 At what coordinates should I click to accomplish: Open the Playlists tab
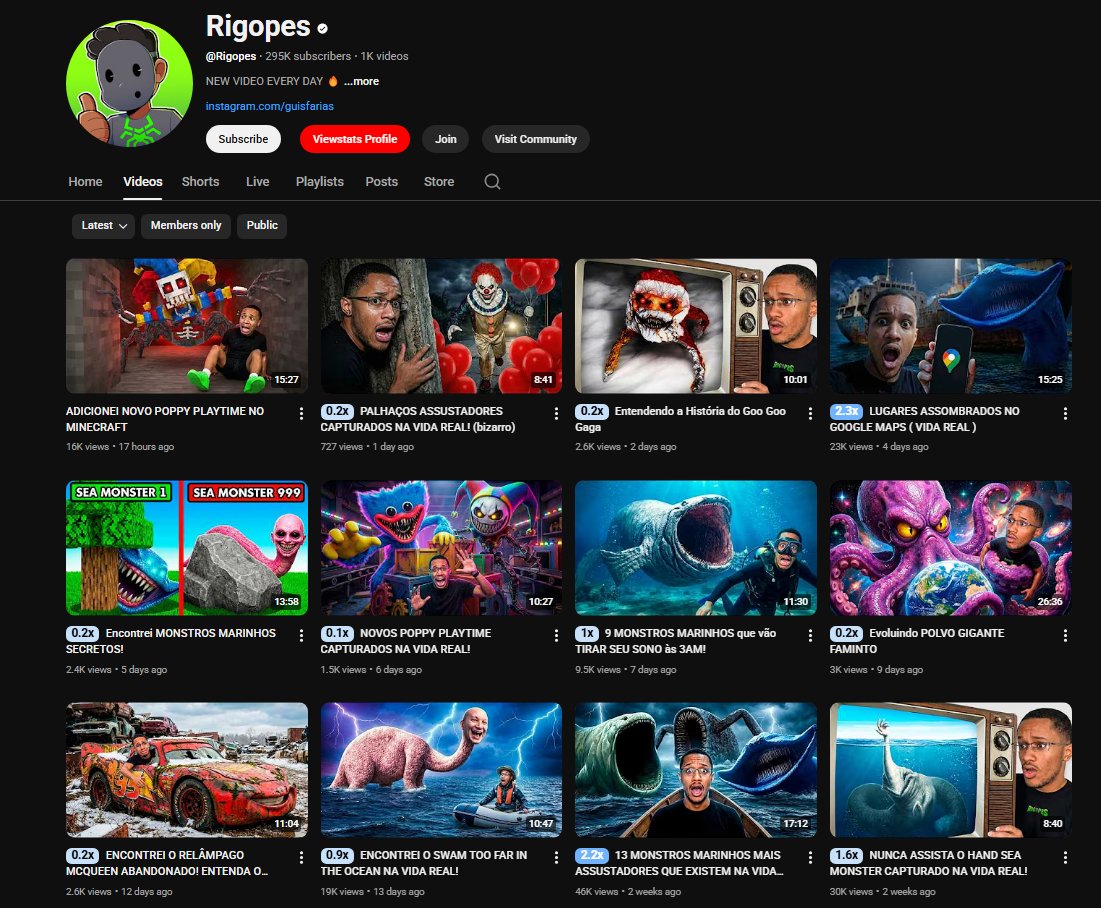tap(319, 181)
